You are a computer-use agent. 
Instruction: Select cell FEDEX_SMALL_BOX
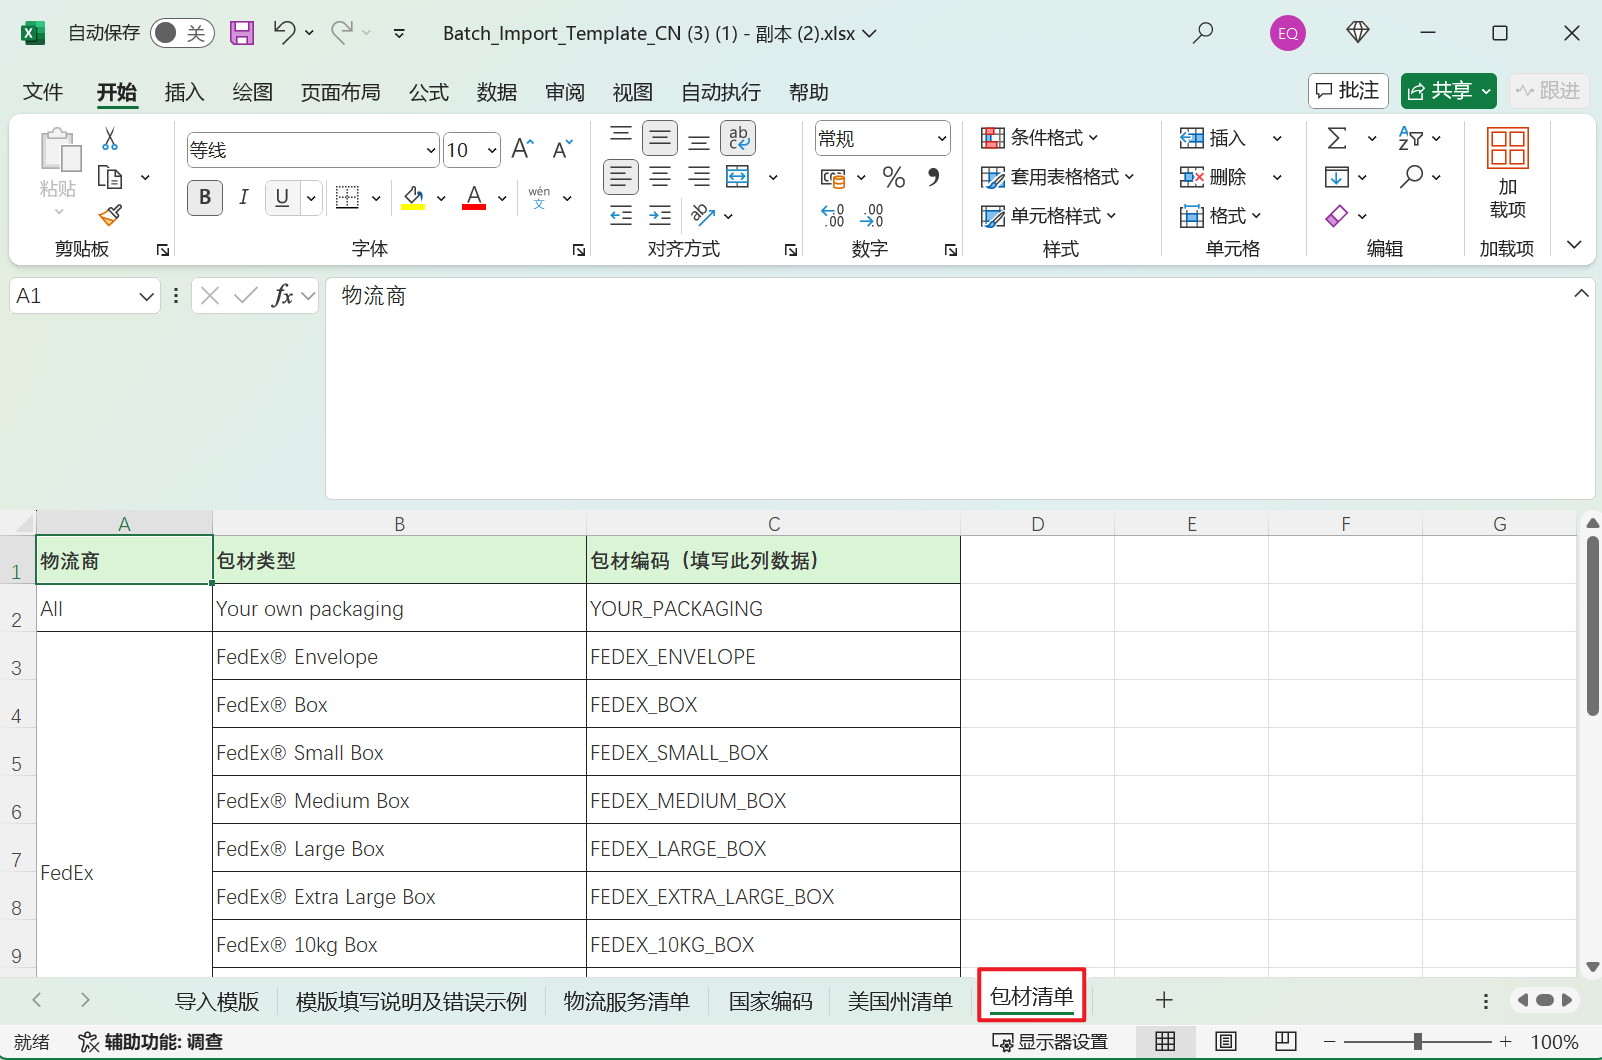[773, 752]
